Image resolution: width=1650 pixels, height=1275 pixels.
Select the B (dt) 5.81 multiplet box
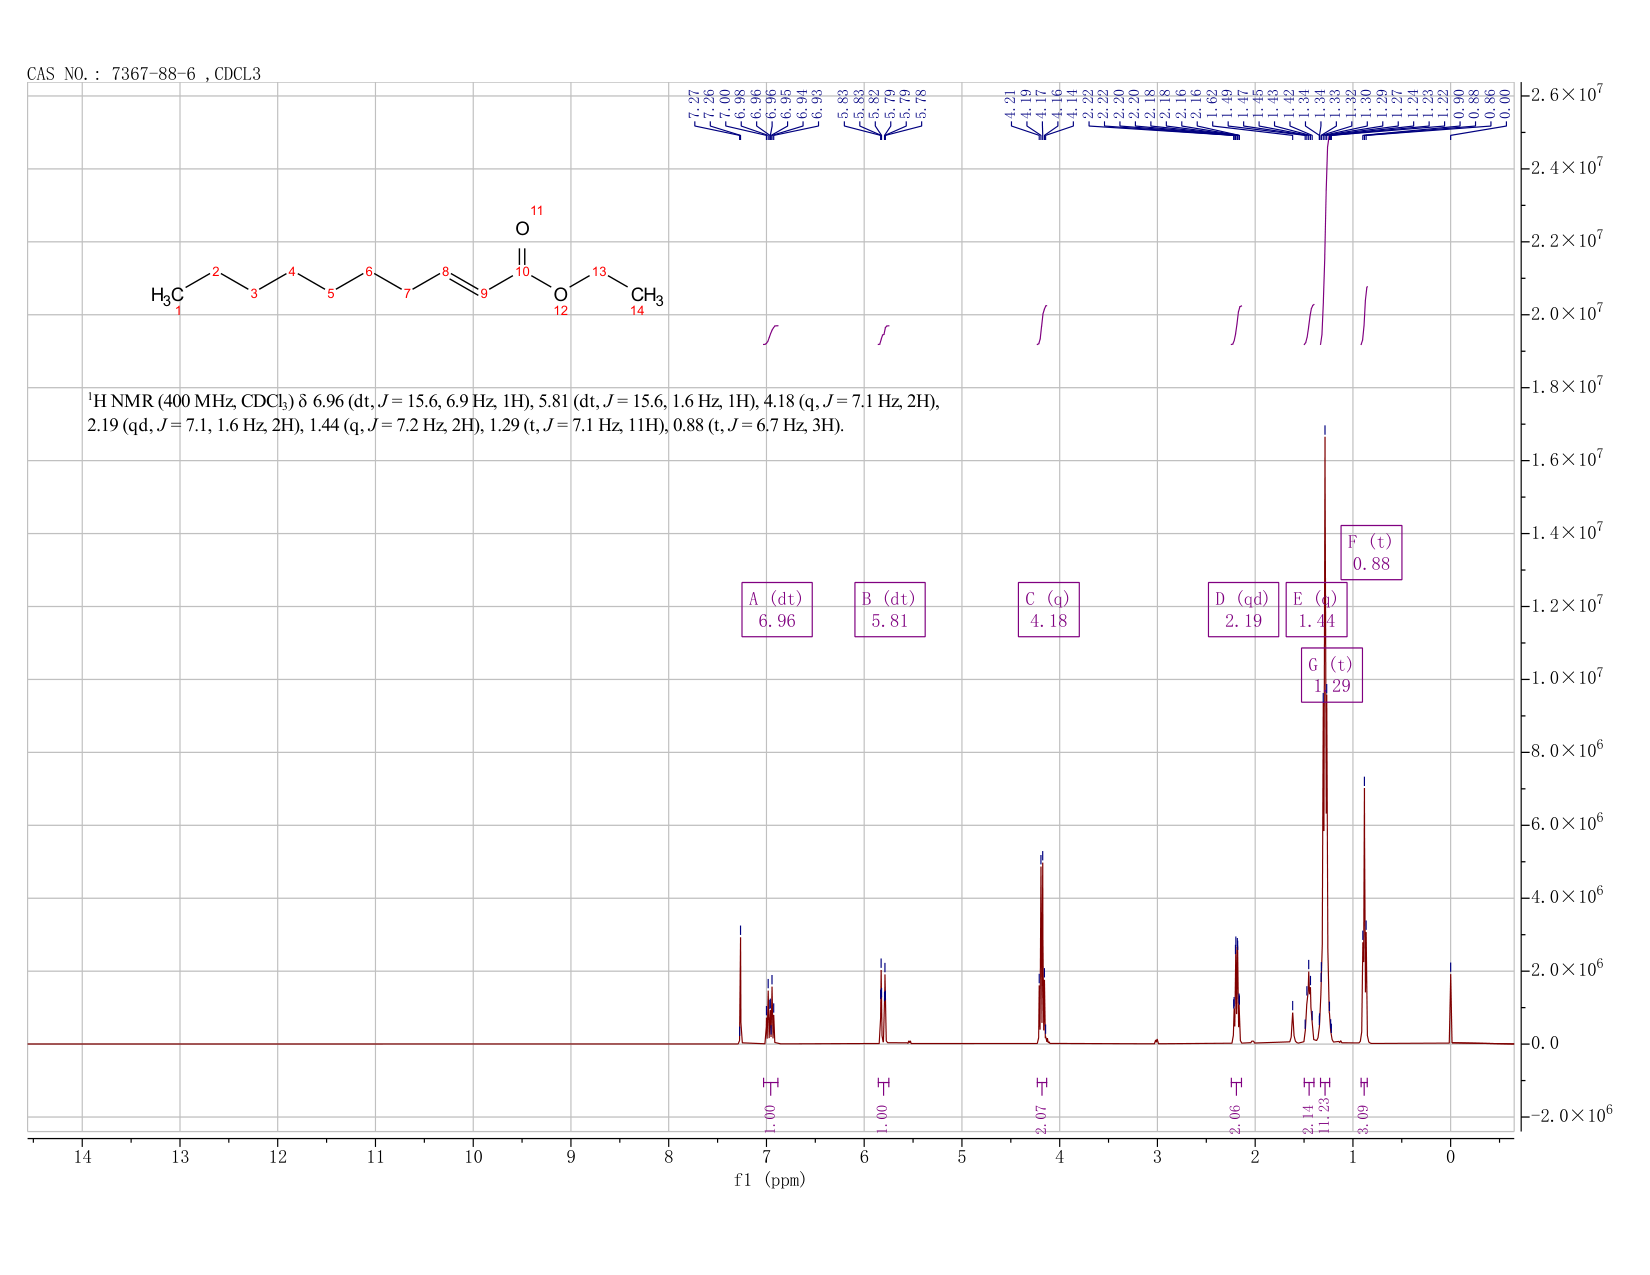pyautogui.click(x=890, y=609)
